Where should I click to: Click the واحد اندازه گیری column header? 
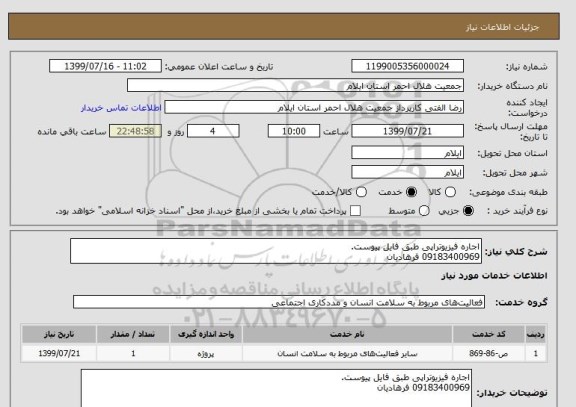(206, 334)
